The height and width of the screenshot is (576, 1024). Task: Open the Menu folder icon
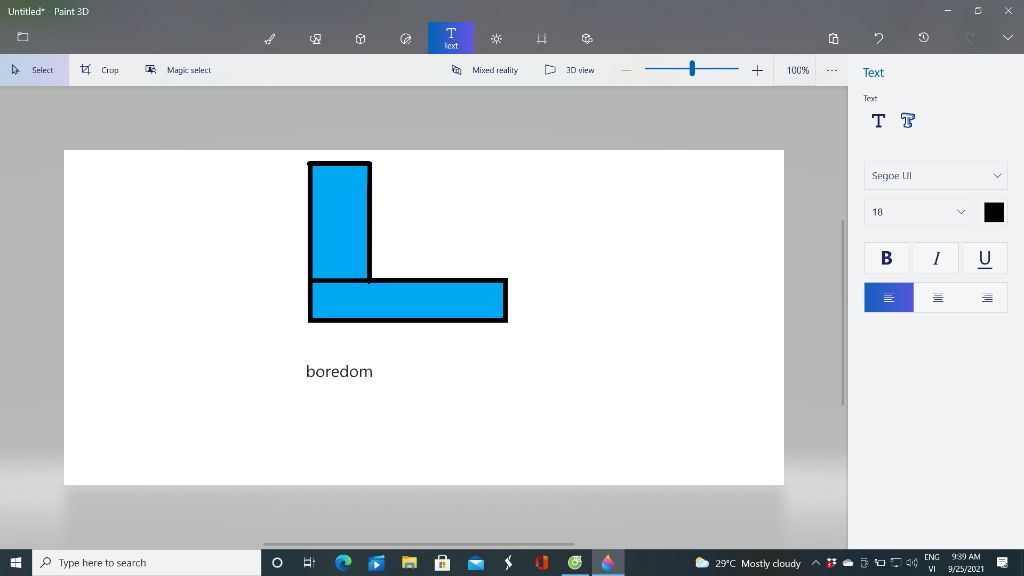tap(23, 37)
